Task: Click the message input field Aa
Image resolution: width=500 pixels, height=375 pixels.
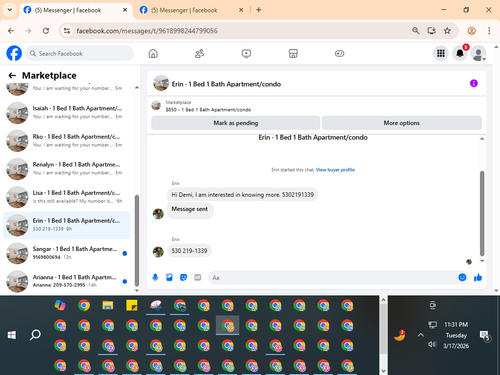Action: (x=333, y=277)
